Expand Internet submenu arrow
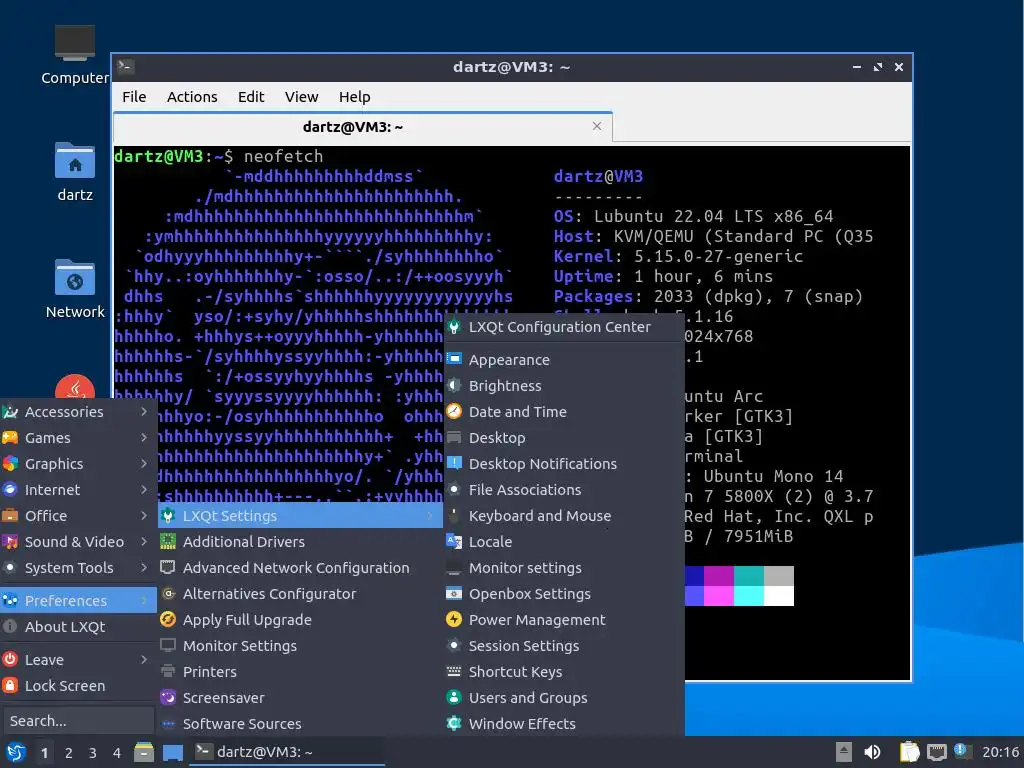The width and height of the screenshot is (1024, 768). 144,489
